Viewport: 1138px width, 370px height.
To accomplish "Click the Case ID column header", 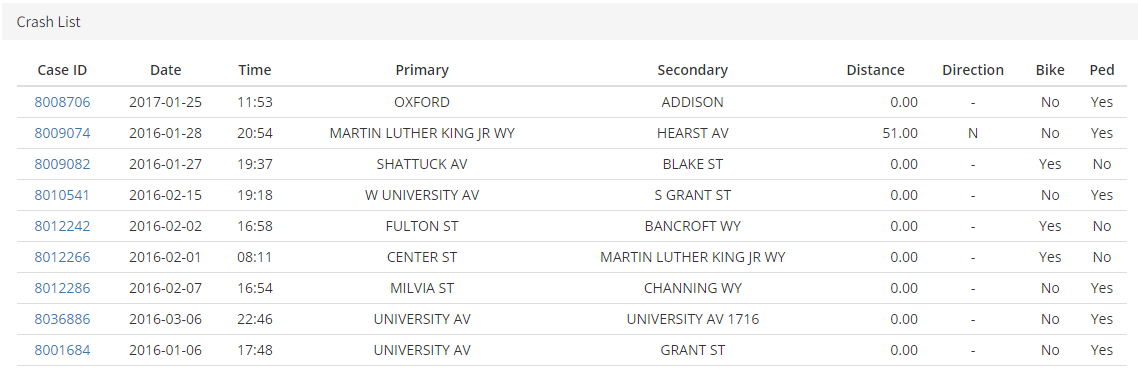I will [x=62, y=70].
